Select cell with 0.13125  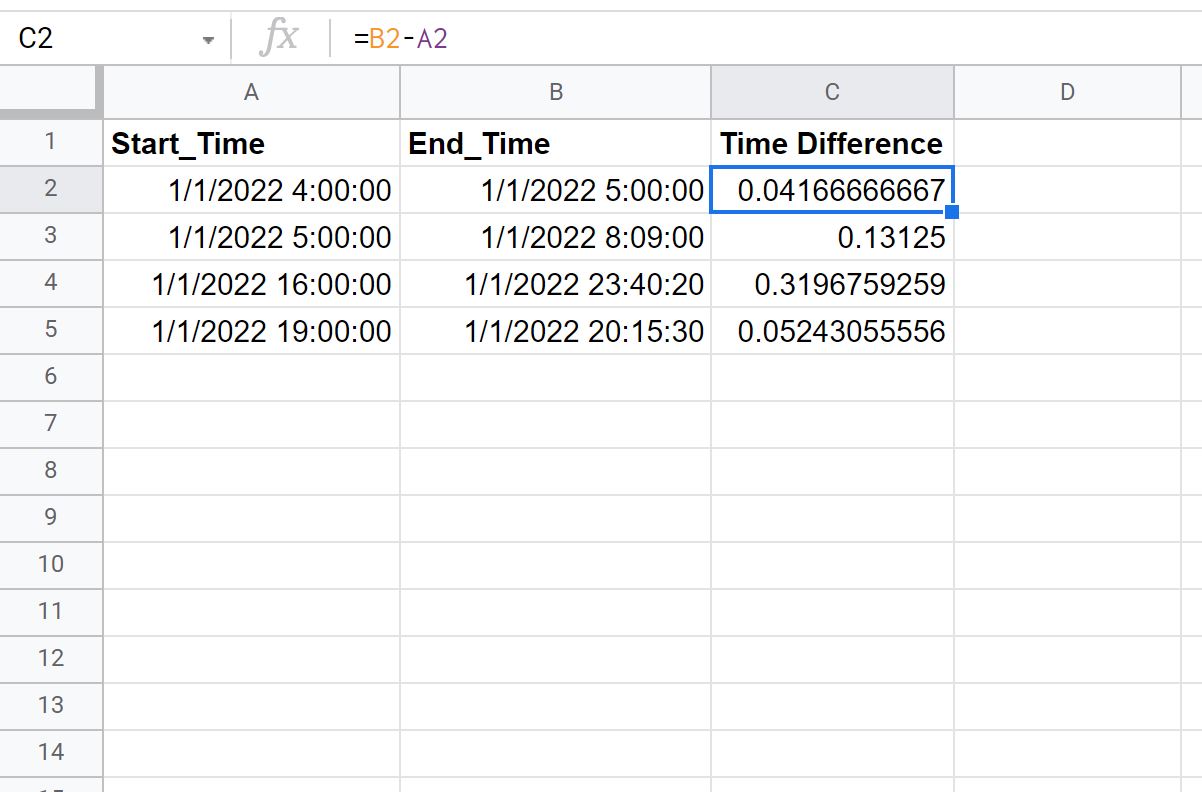pyautogui.click(x=832, y=237)
